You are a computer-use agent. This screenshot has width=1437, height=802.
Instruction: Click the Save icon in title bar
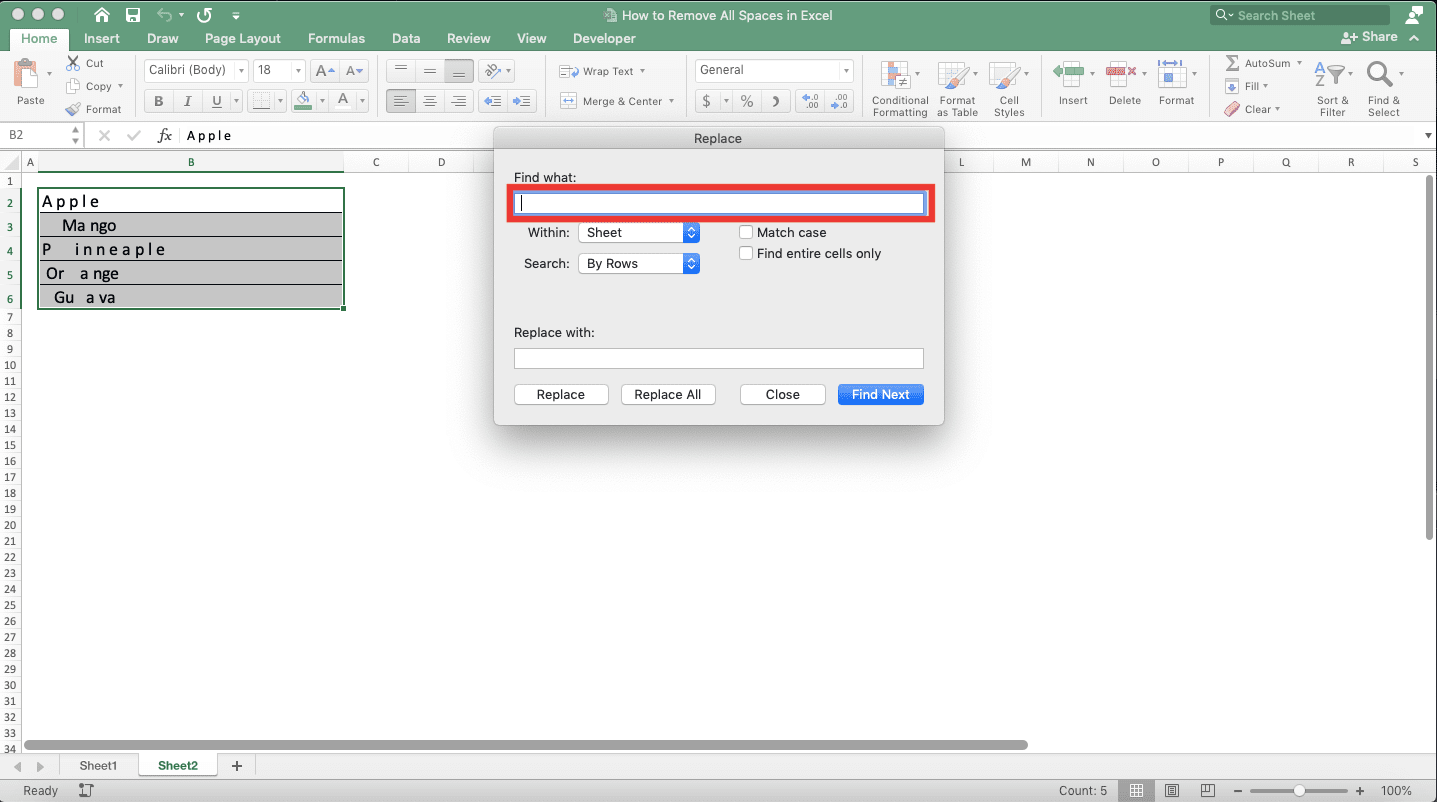tap(133, 15)
